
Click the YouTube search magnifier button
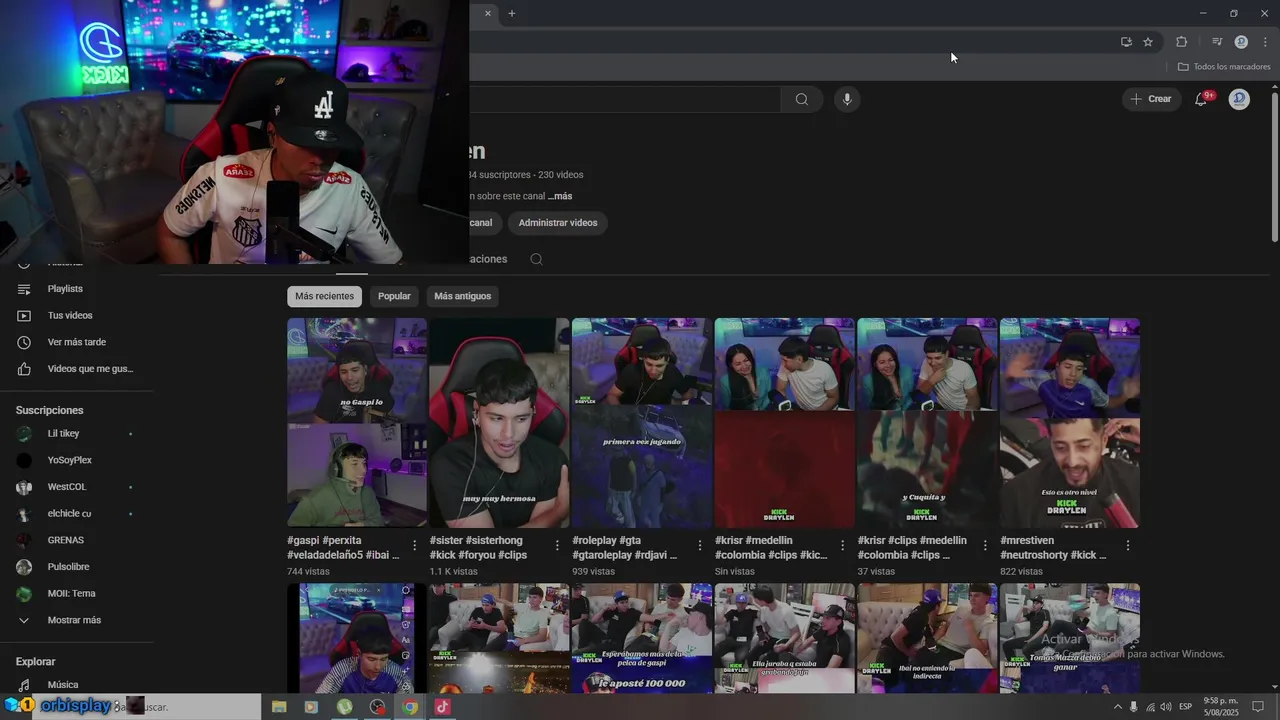point(802,99)
